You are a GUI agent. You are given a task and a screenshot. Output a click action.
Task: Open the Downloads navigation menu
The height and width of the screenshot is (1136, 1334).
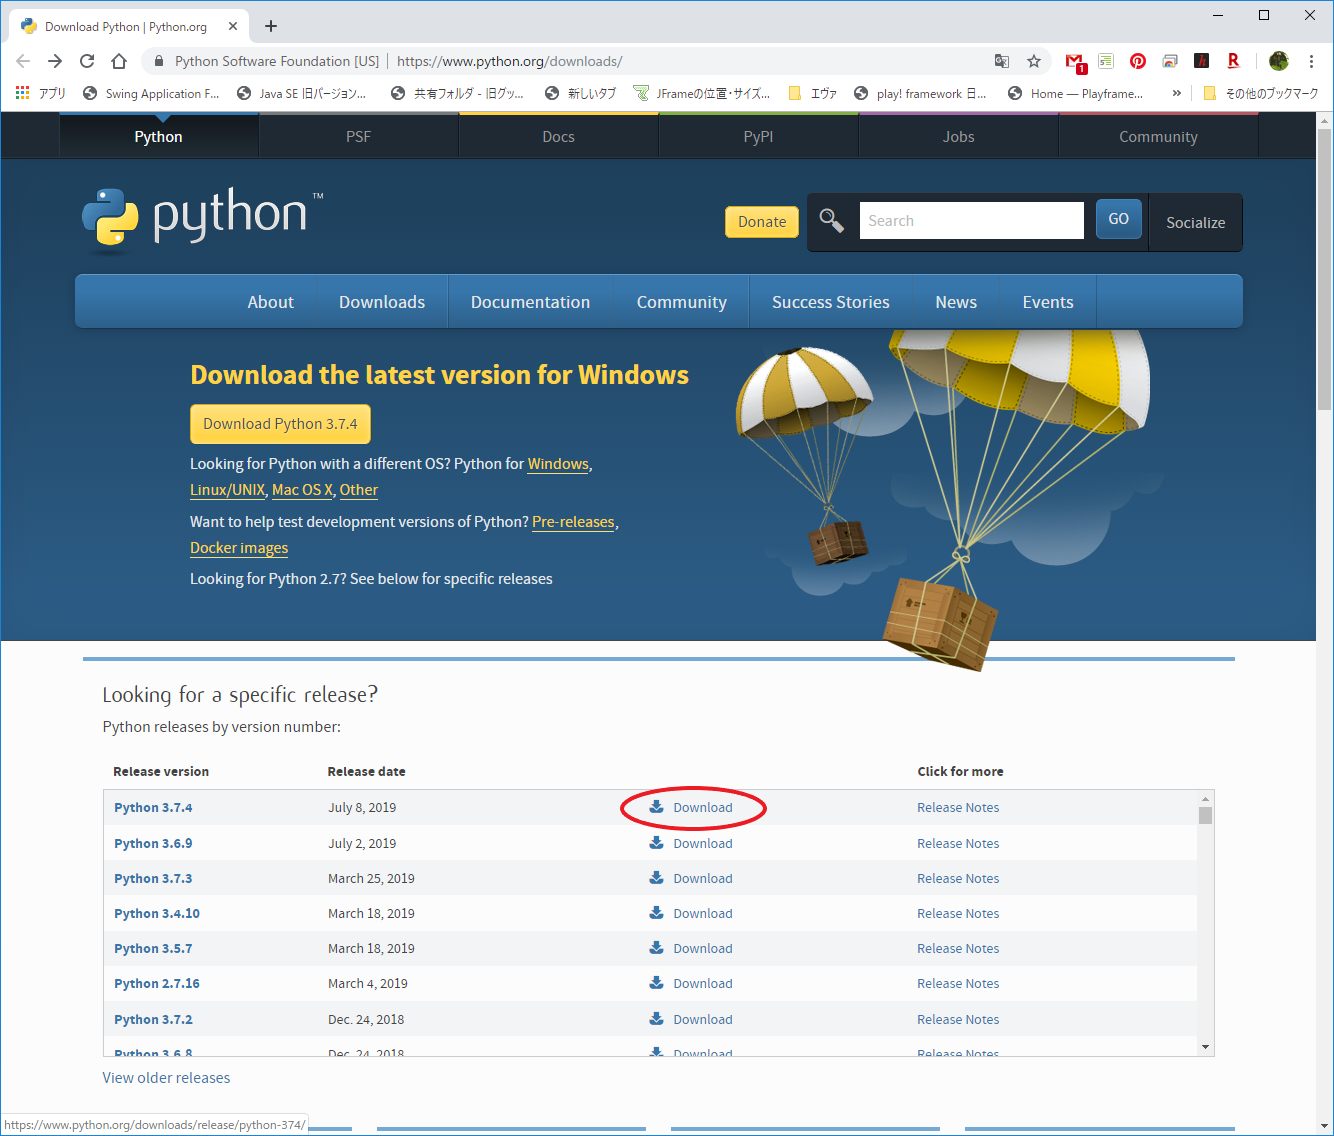(382, 302)
